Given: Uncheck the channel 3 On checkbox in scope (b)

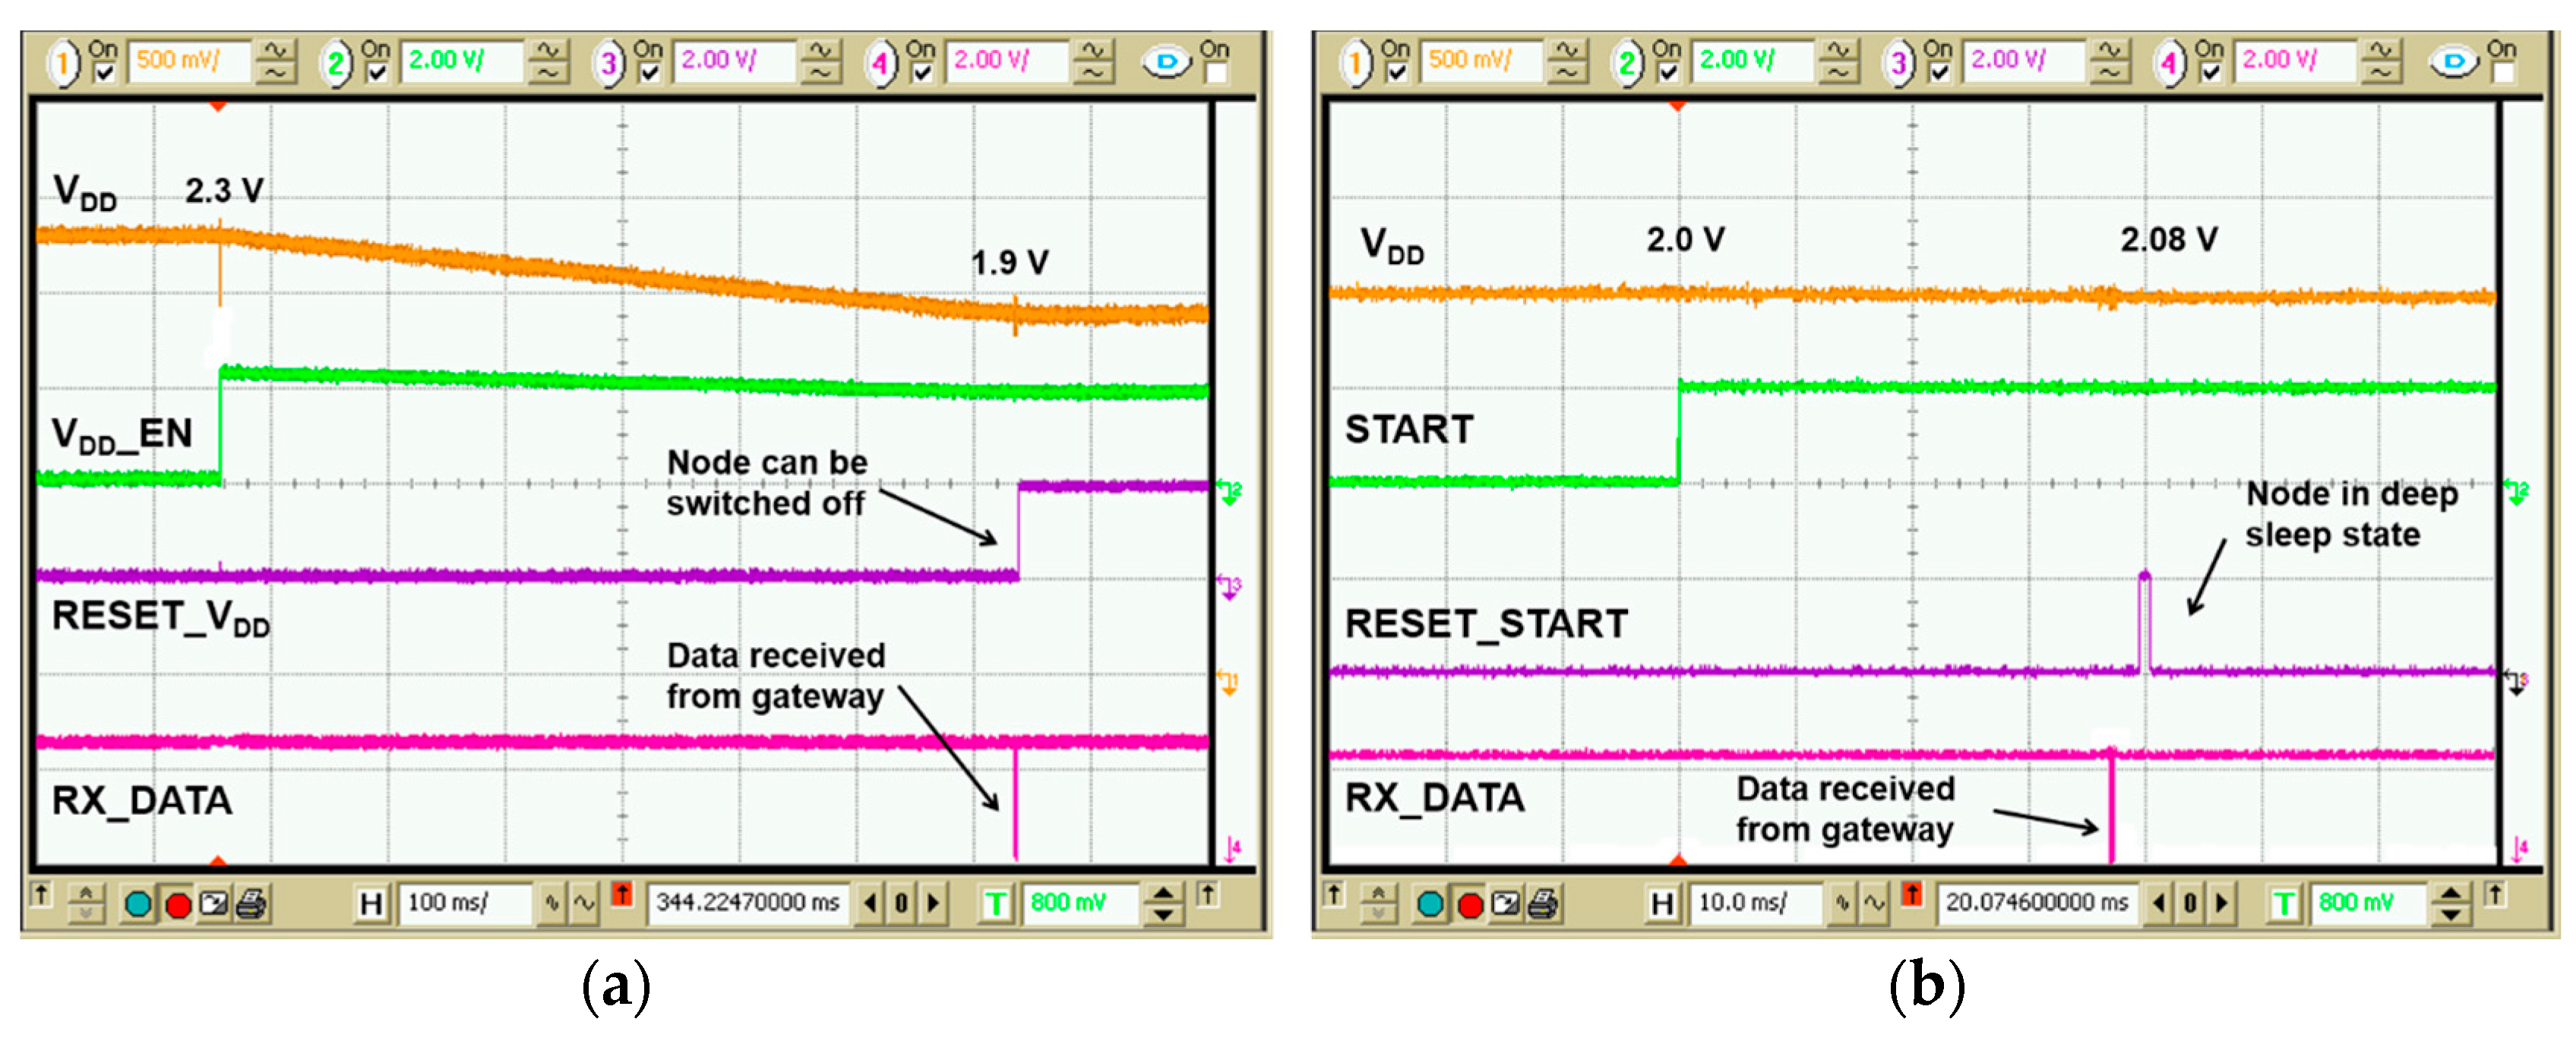Looking at the screenshot, I should point(1939,73).
